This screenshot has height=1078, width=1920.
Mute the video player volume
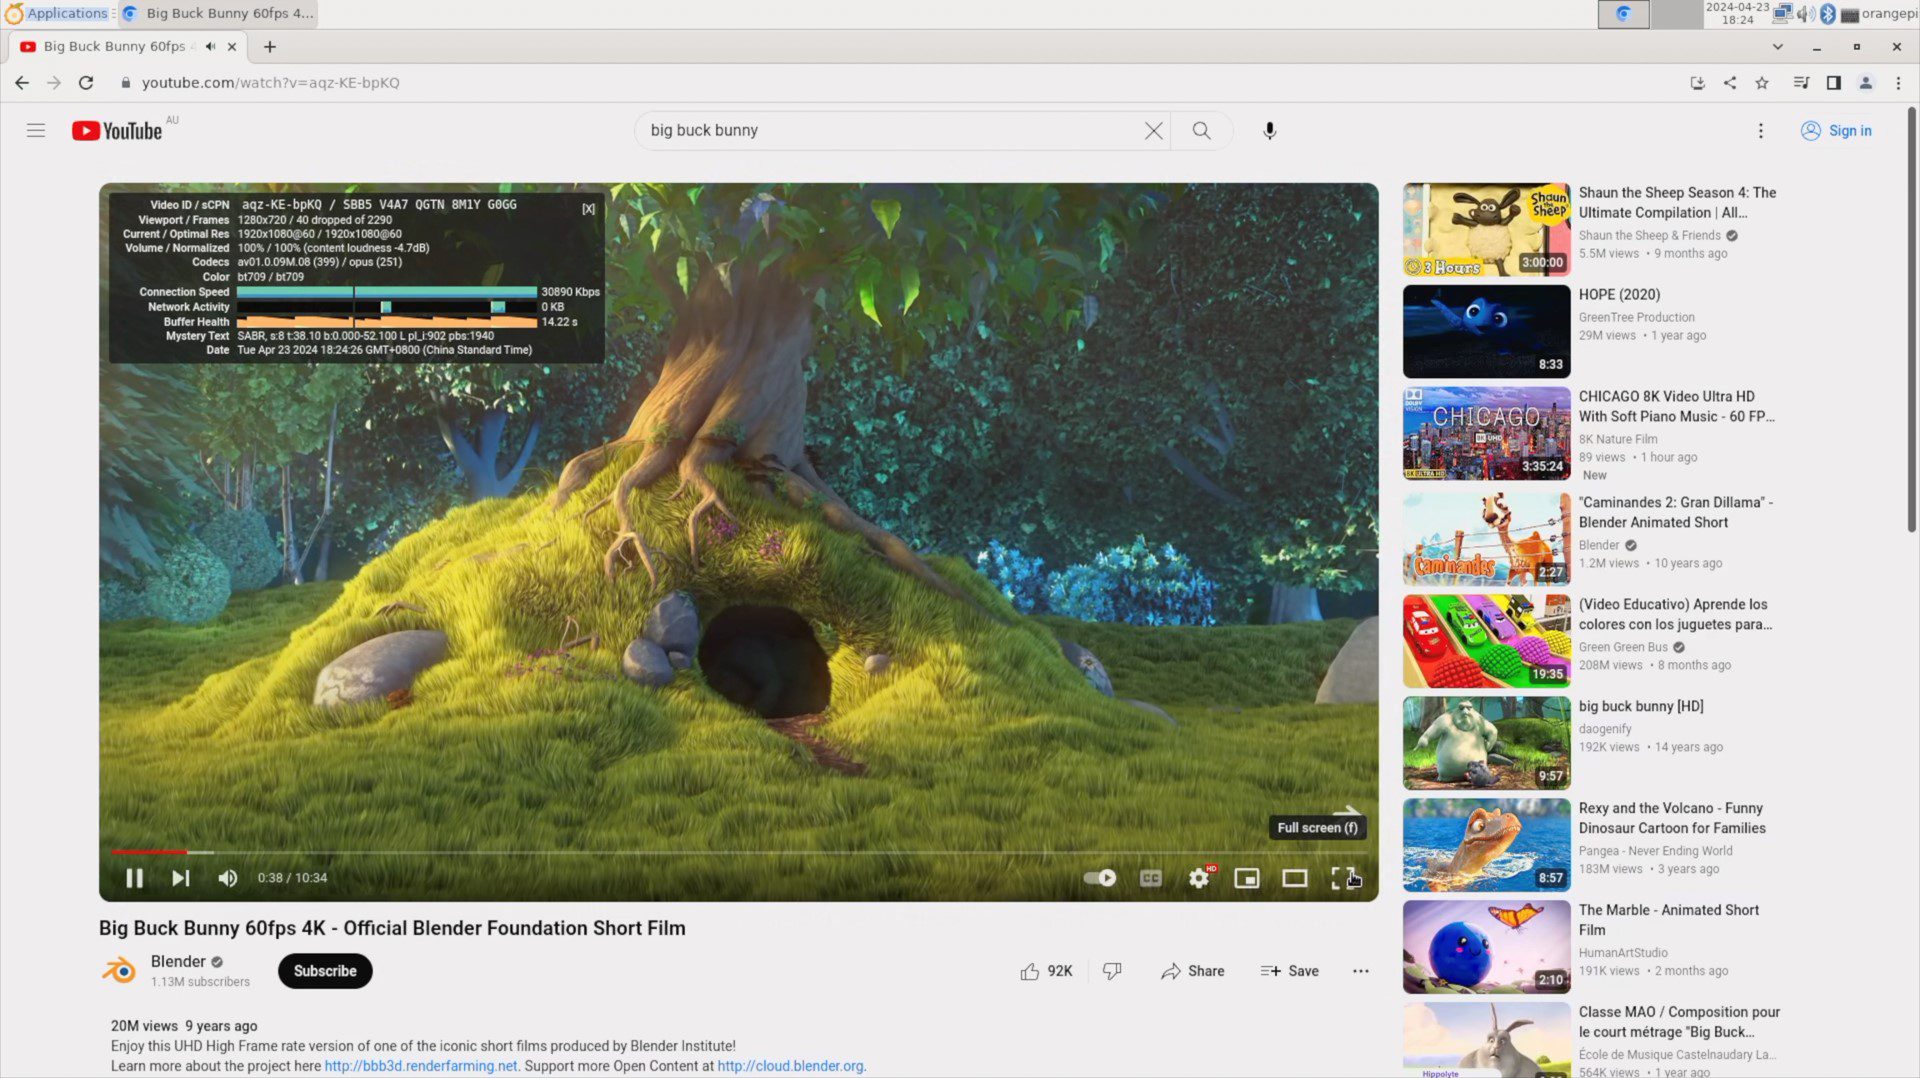coord(228,878)
